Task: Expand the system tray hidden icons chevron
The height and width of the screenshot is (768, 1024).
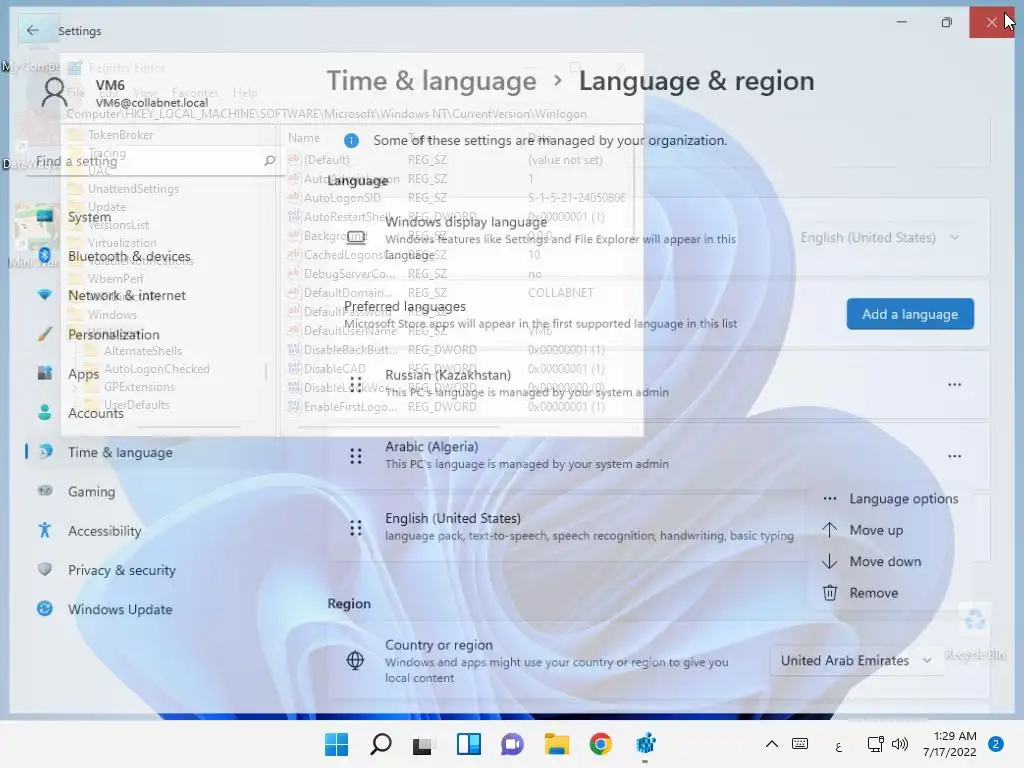Action: pos(771,744)
